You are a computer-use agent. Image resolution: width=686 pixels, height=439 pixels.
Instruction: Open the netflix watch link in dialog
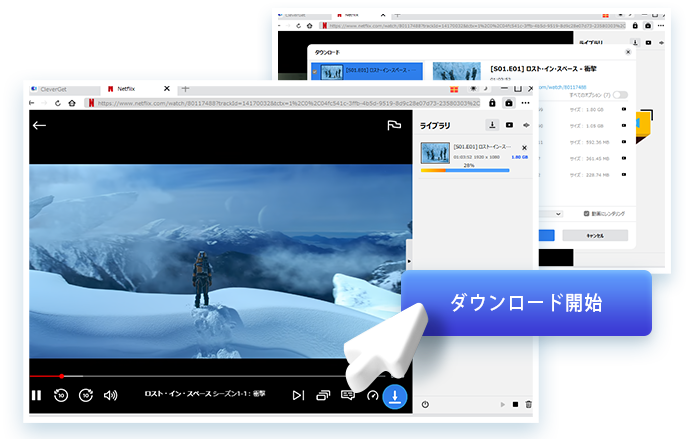coord(563,87)
